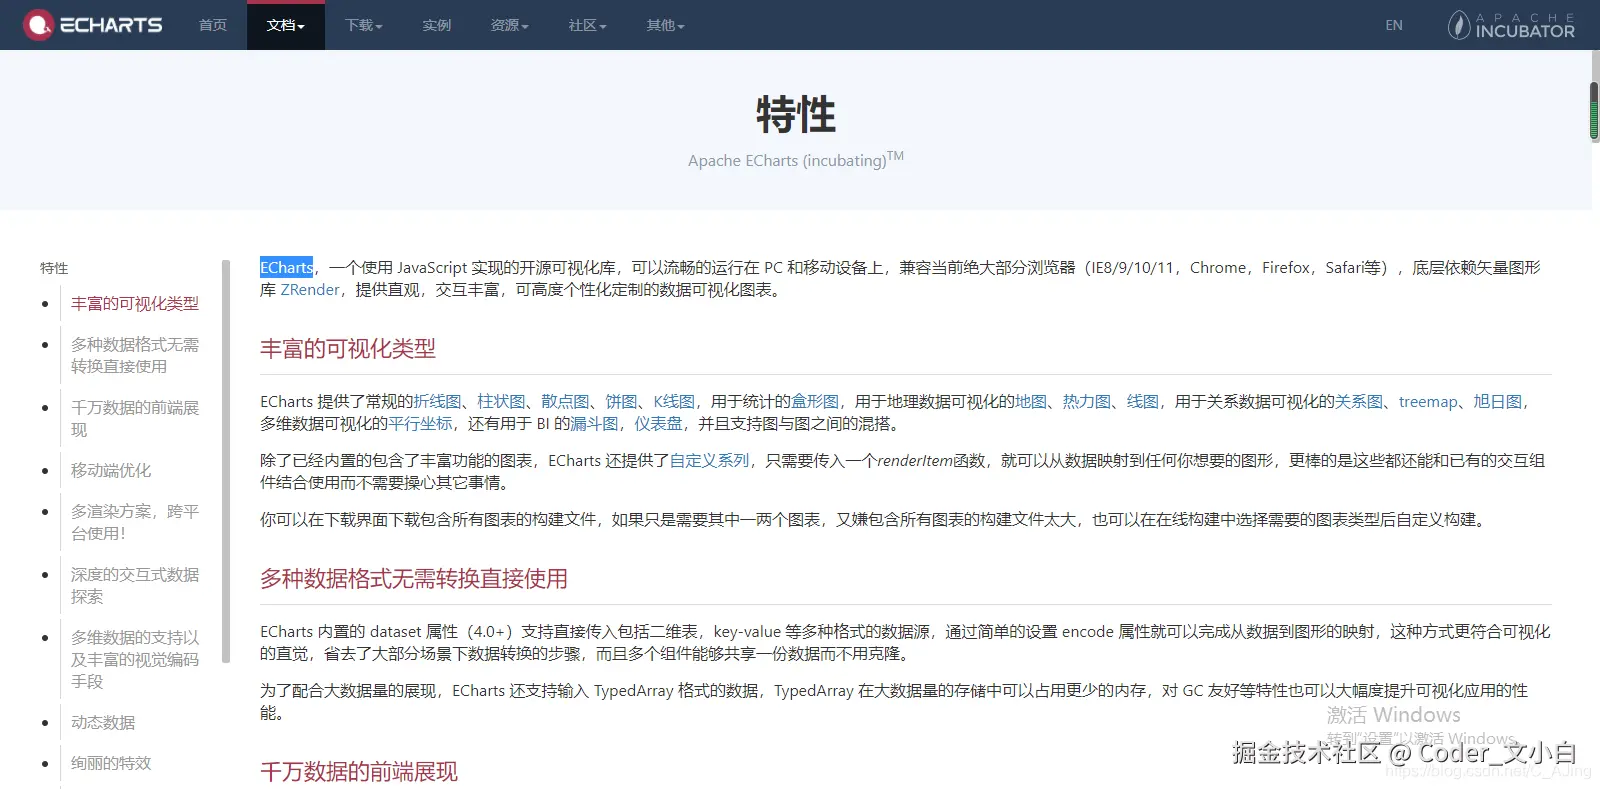Select sidebar item 移动端优化
Screen dimensions: 1600x789
[111, 470]
